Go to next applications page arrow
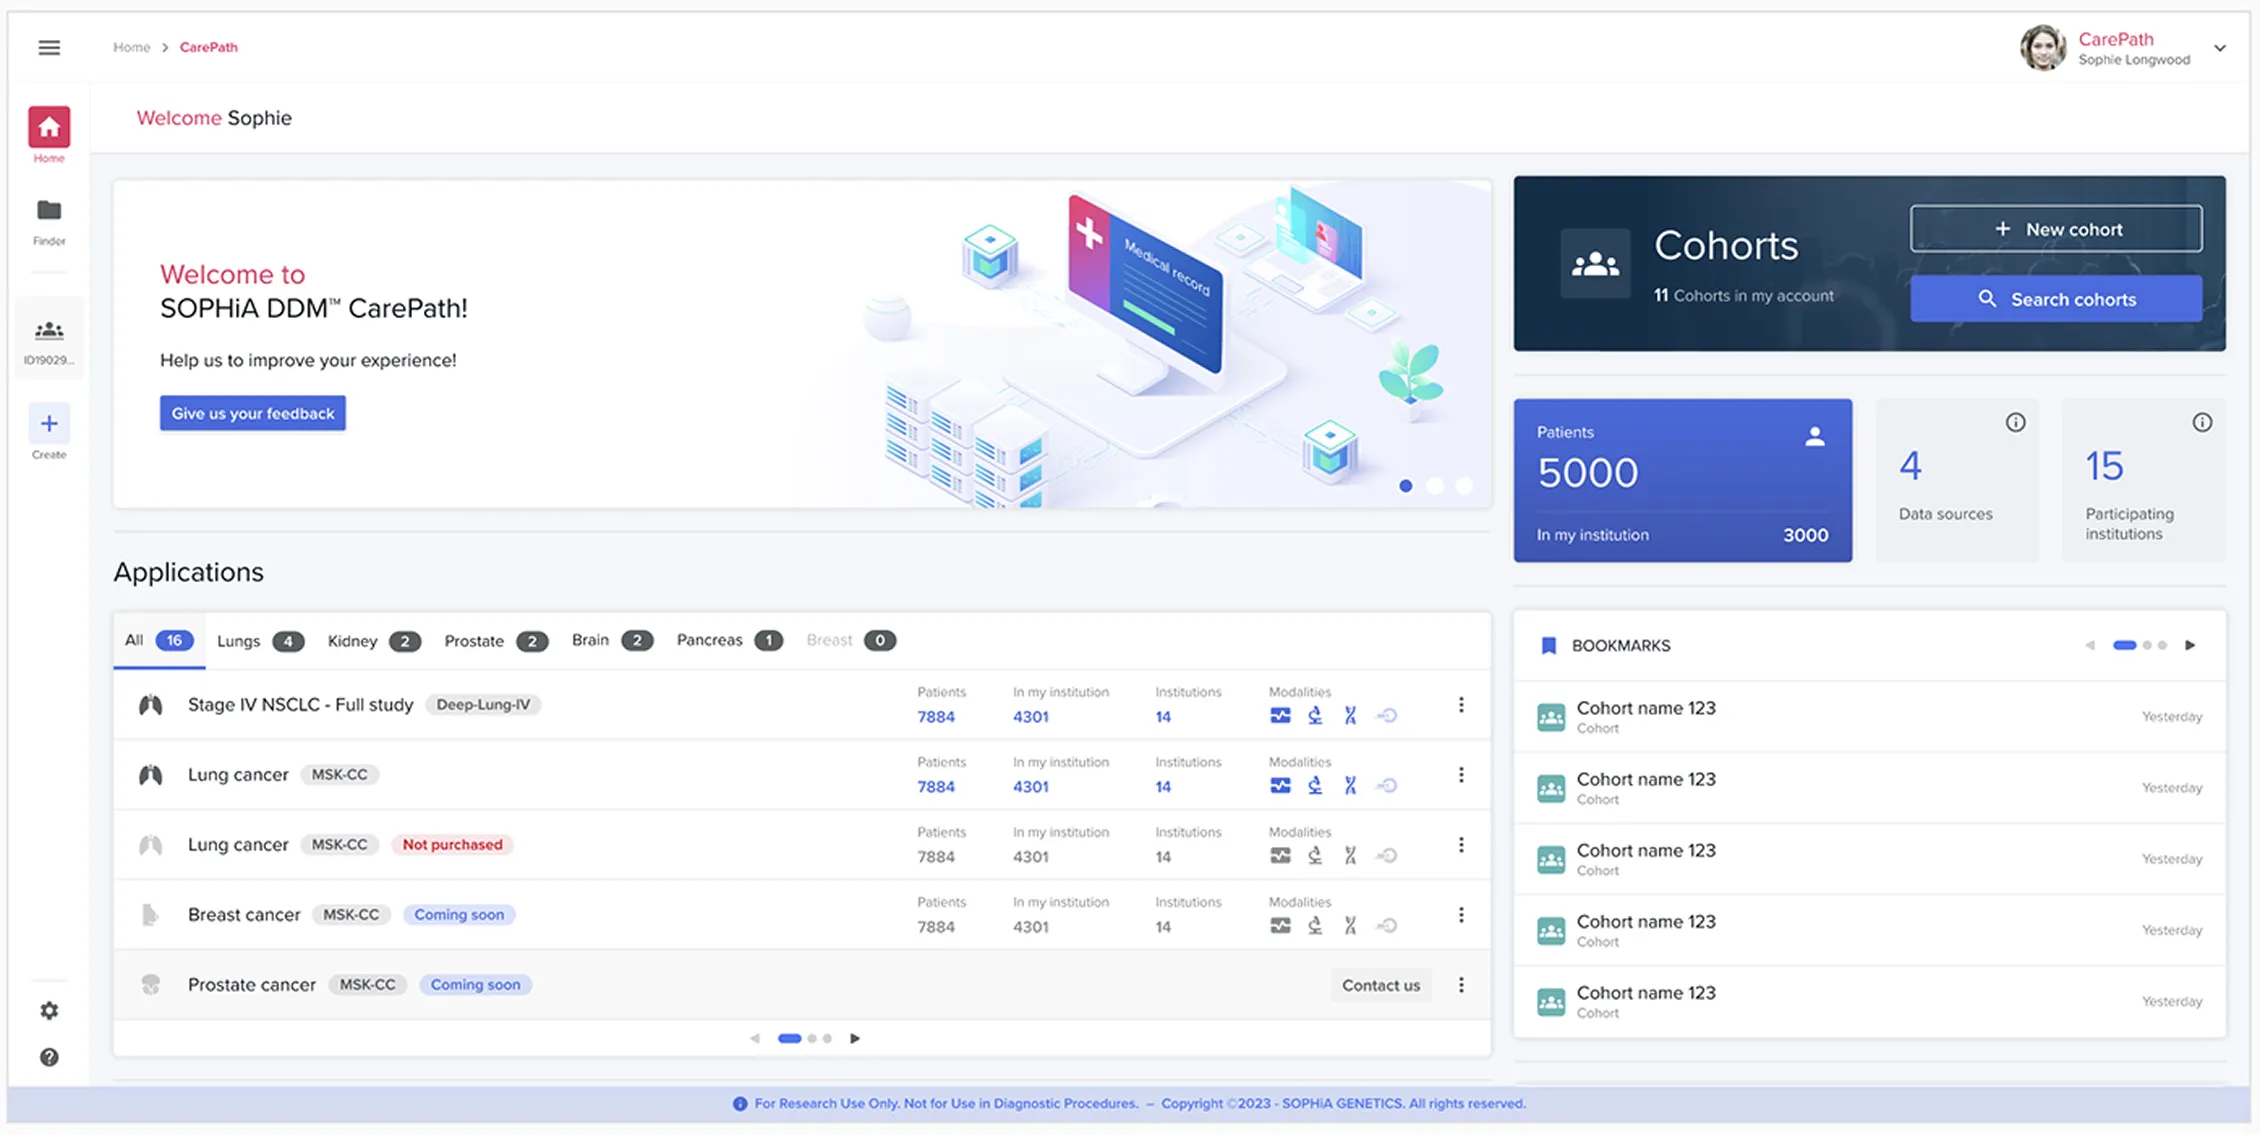The image size is (2260, 1135). 855,1038
